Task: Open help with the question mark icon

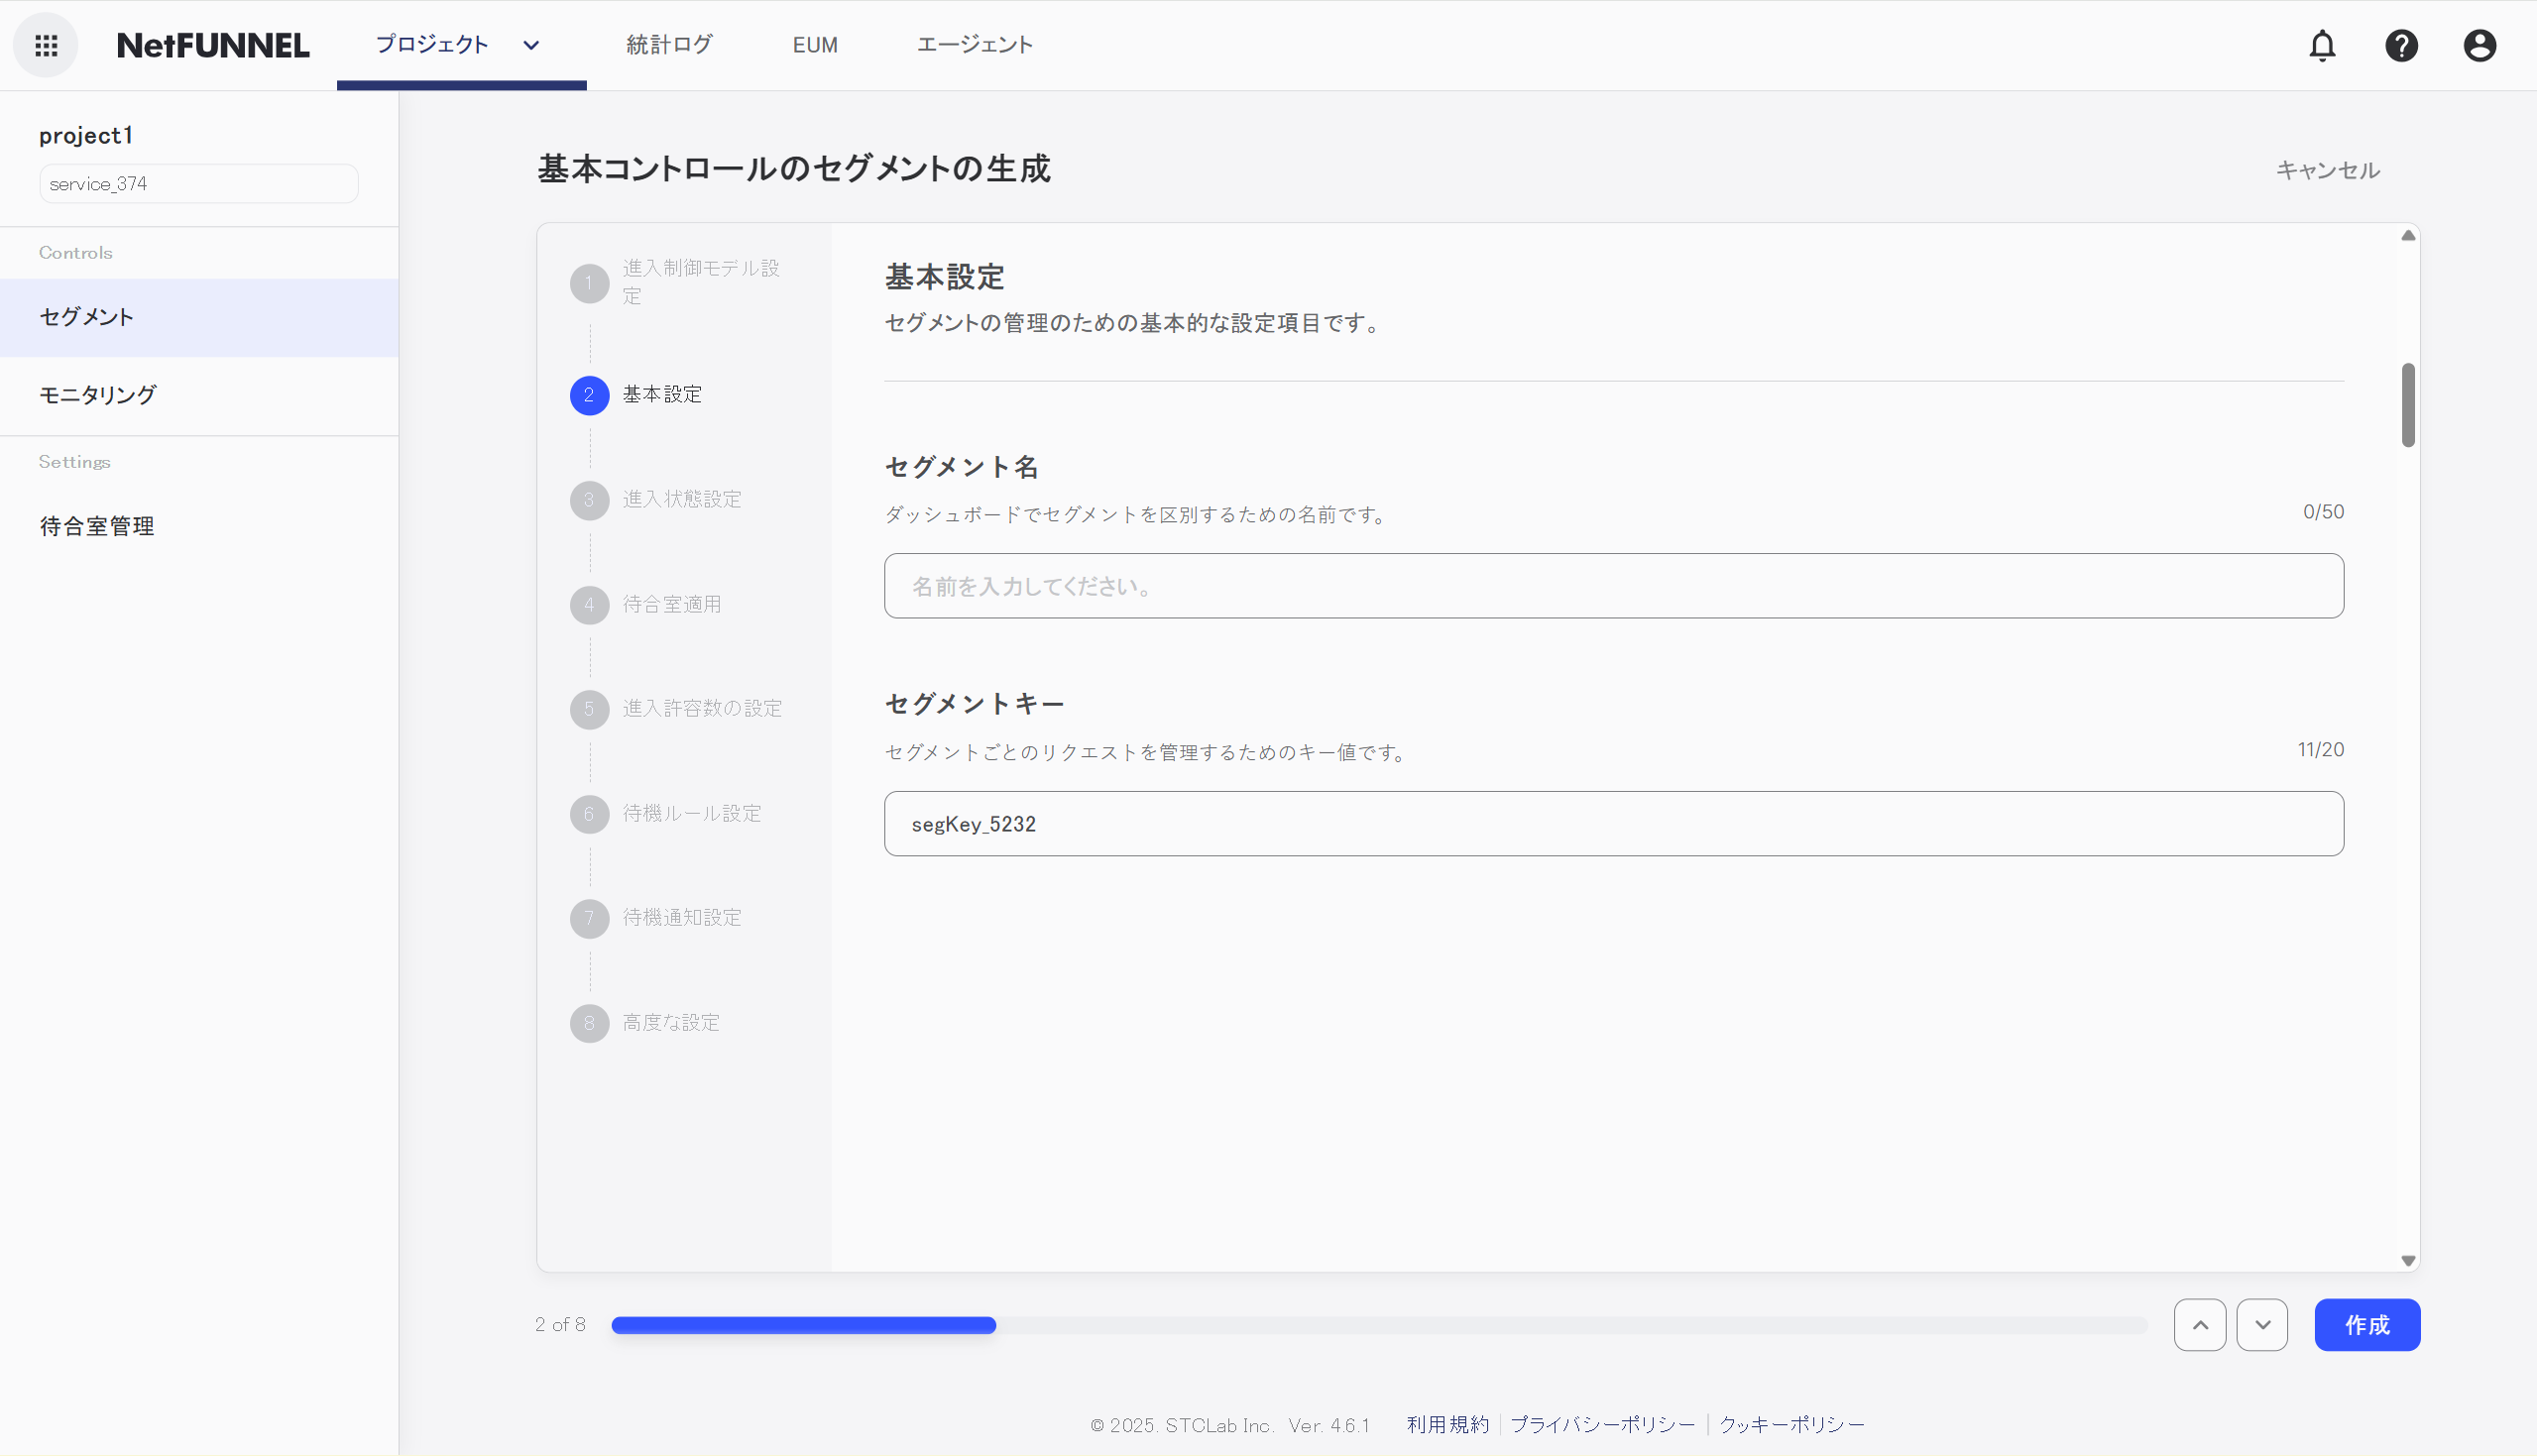Action: (x=2402, y=45)
